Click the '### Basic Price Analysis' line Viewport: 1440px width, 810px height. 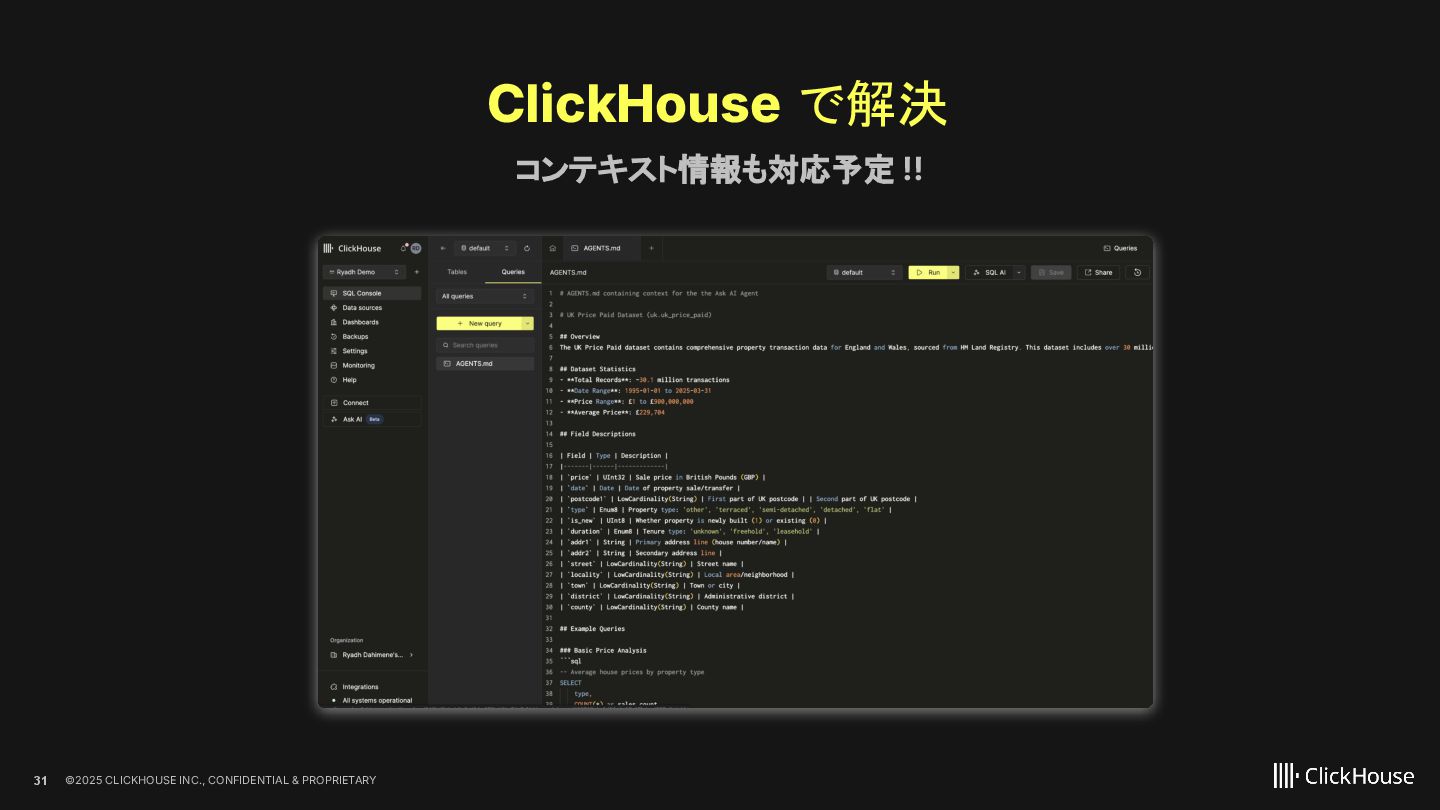(x=604, y=651)
